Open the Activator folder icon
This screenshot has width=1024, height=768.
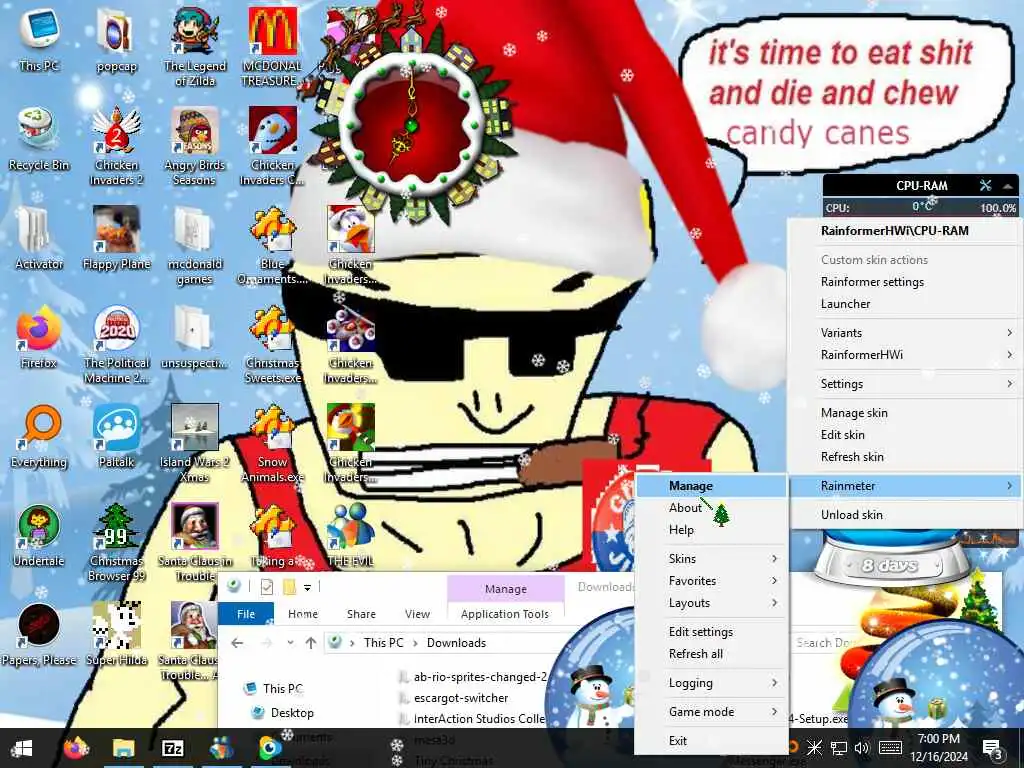tap(39, 238)
